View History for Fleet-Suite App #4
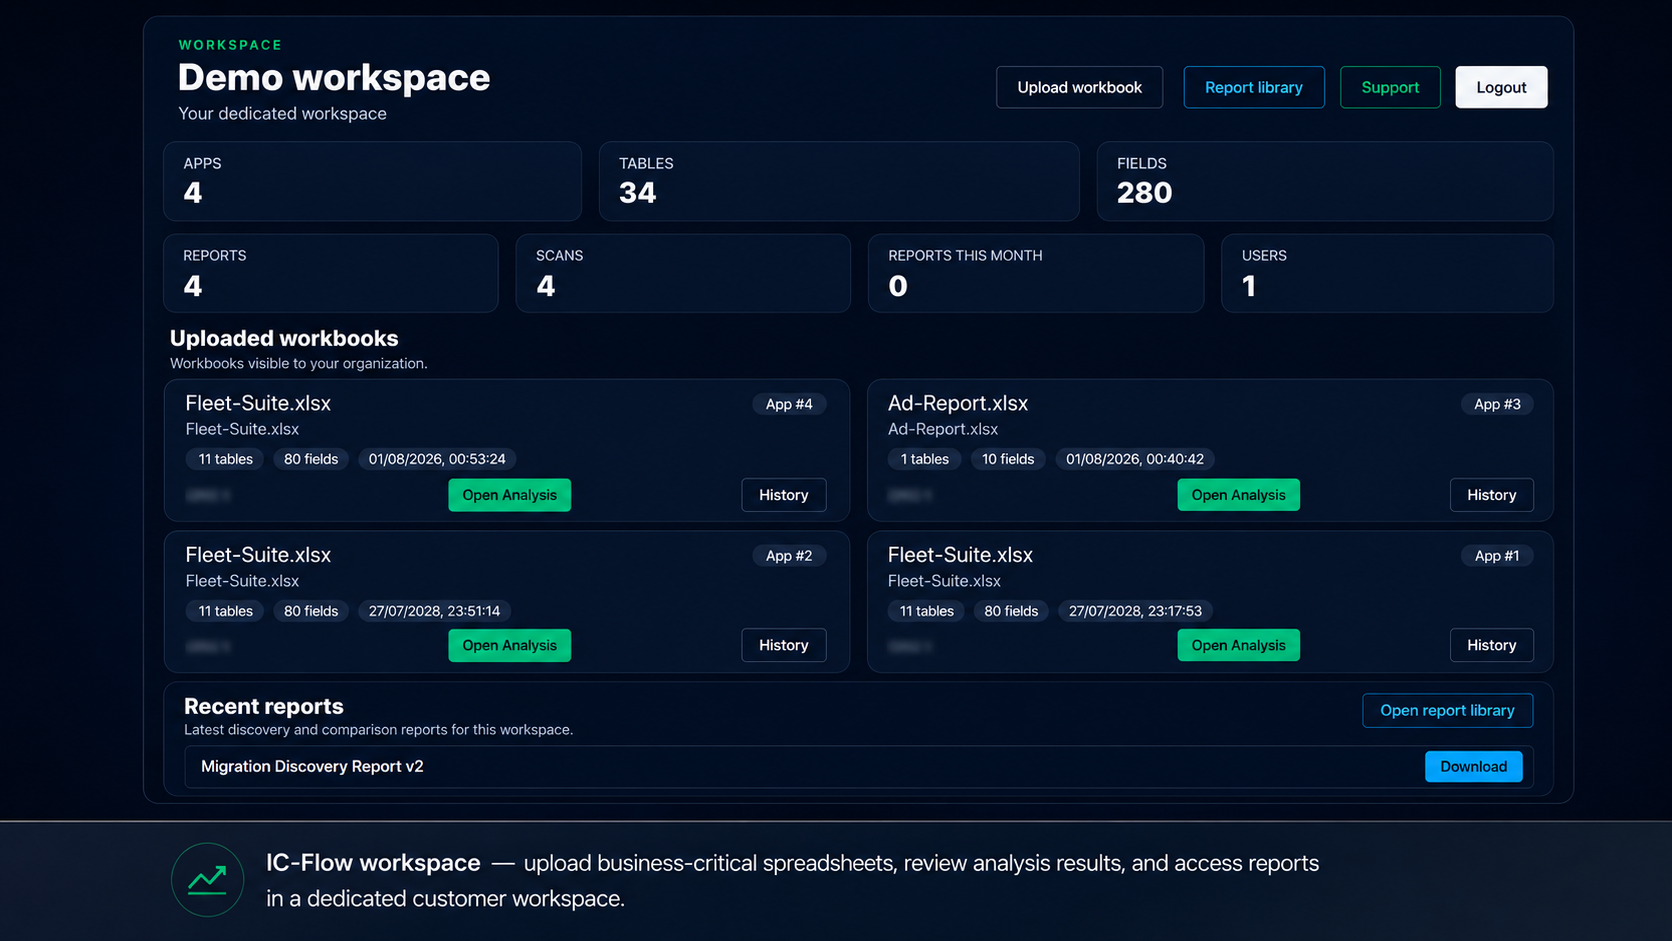 coord(783,495)
